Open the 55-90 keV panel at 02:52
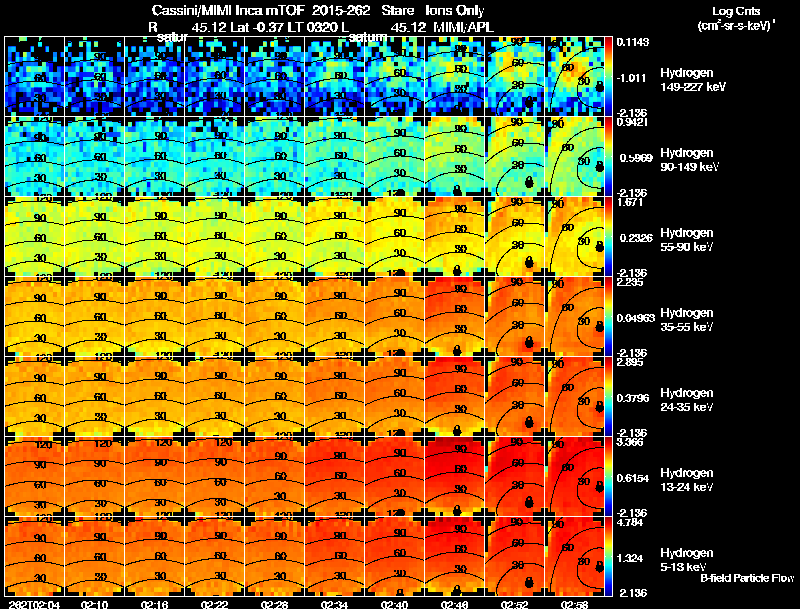Screen dimensions: 800x609 (515, 235)
